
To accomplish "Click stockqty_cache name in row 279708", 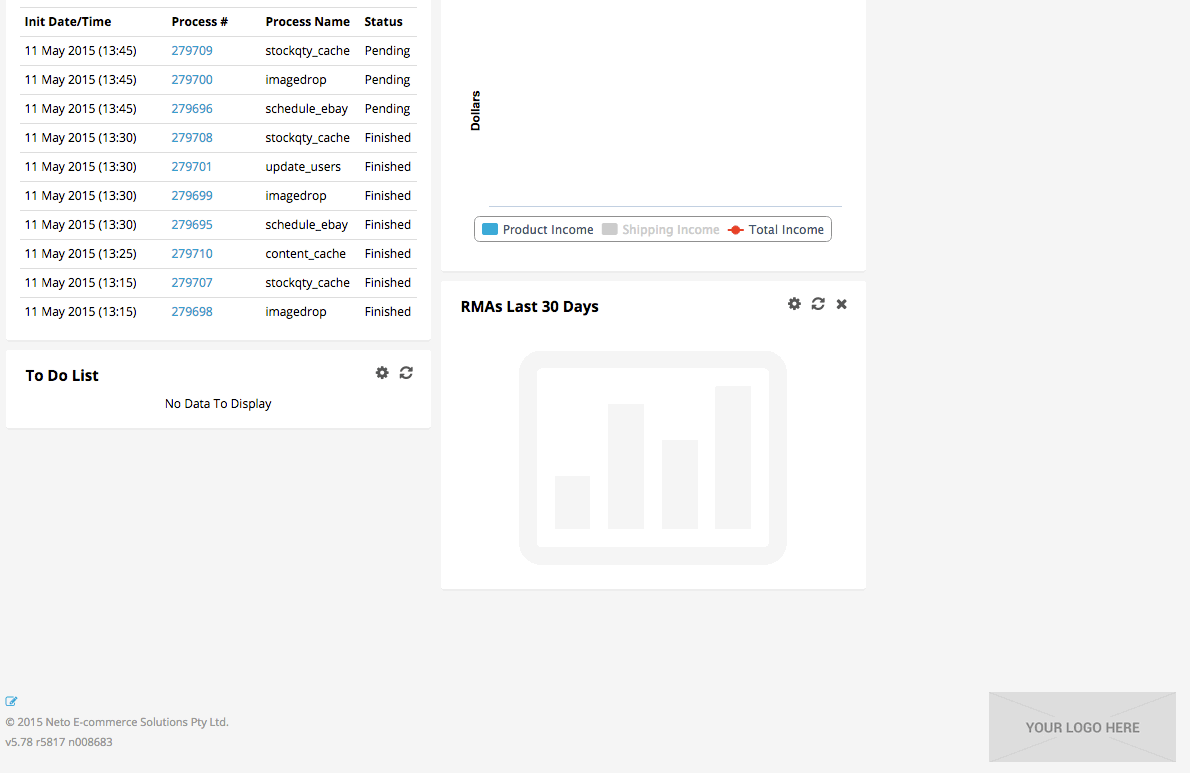I will (x=307, y=137).
